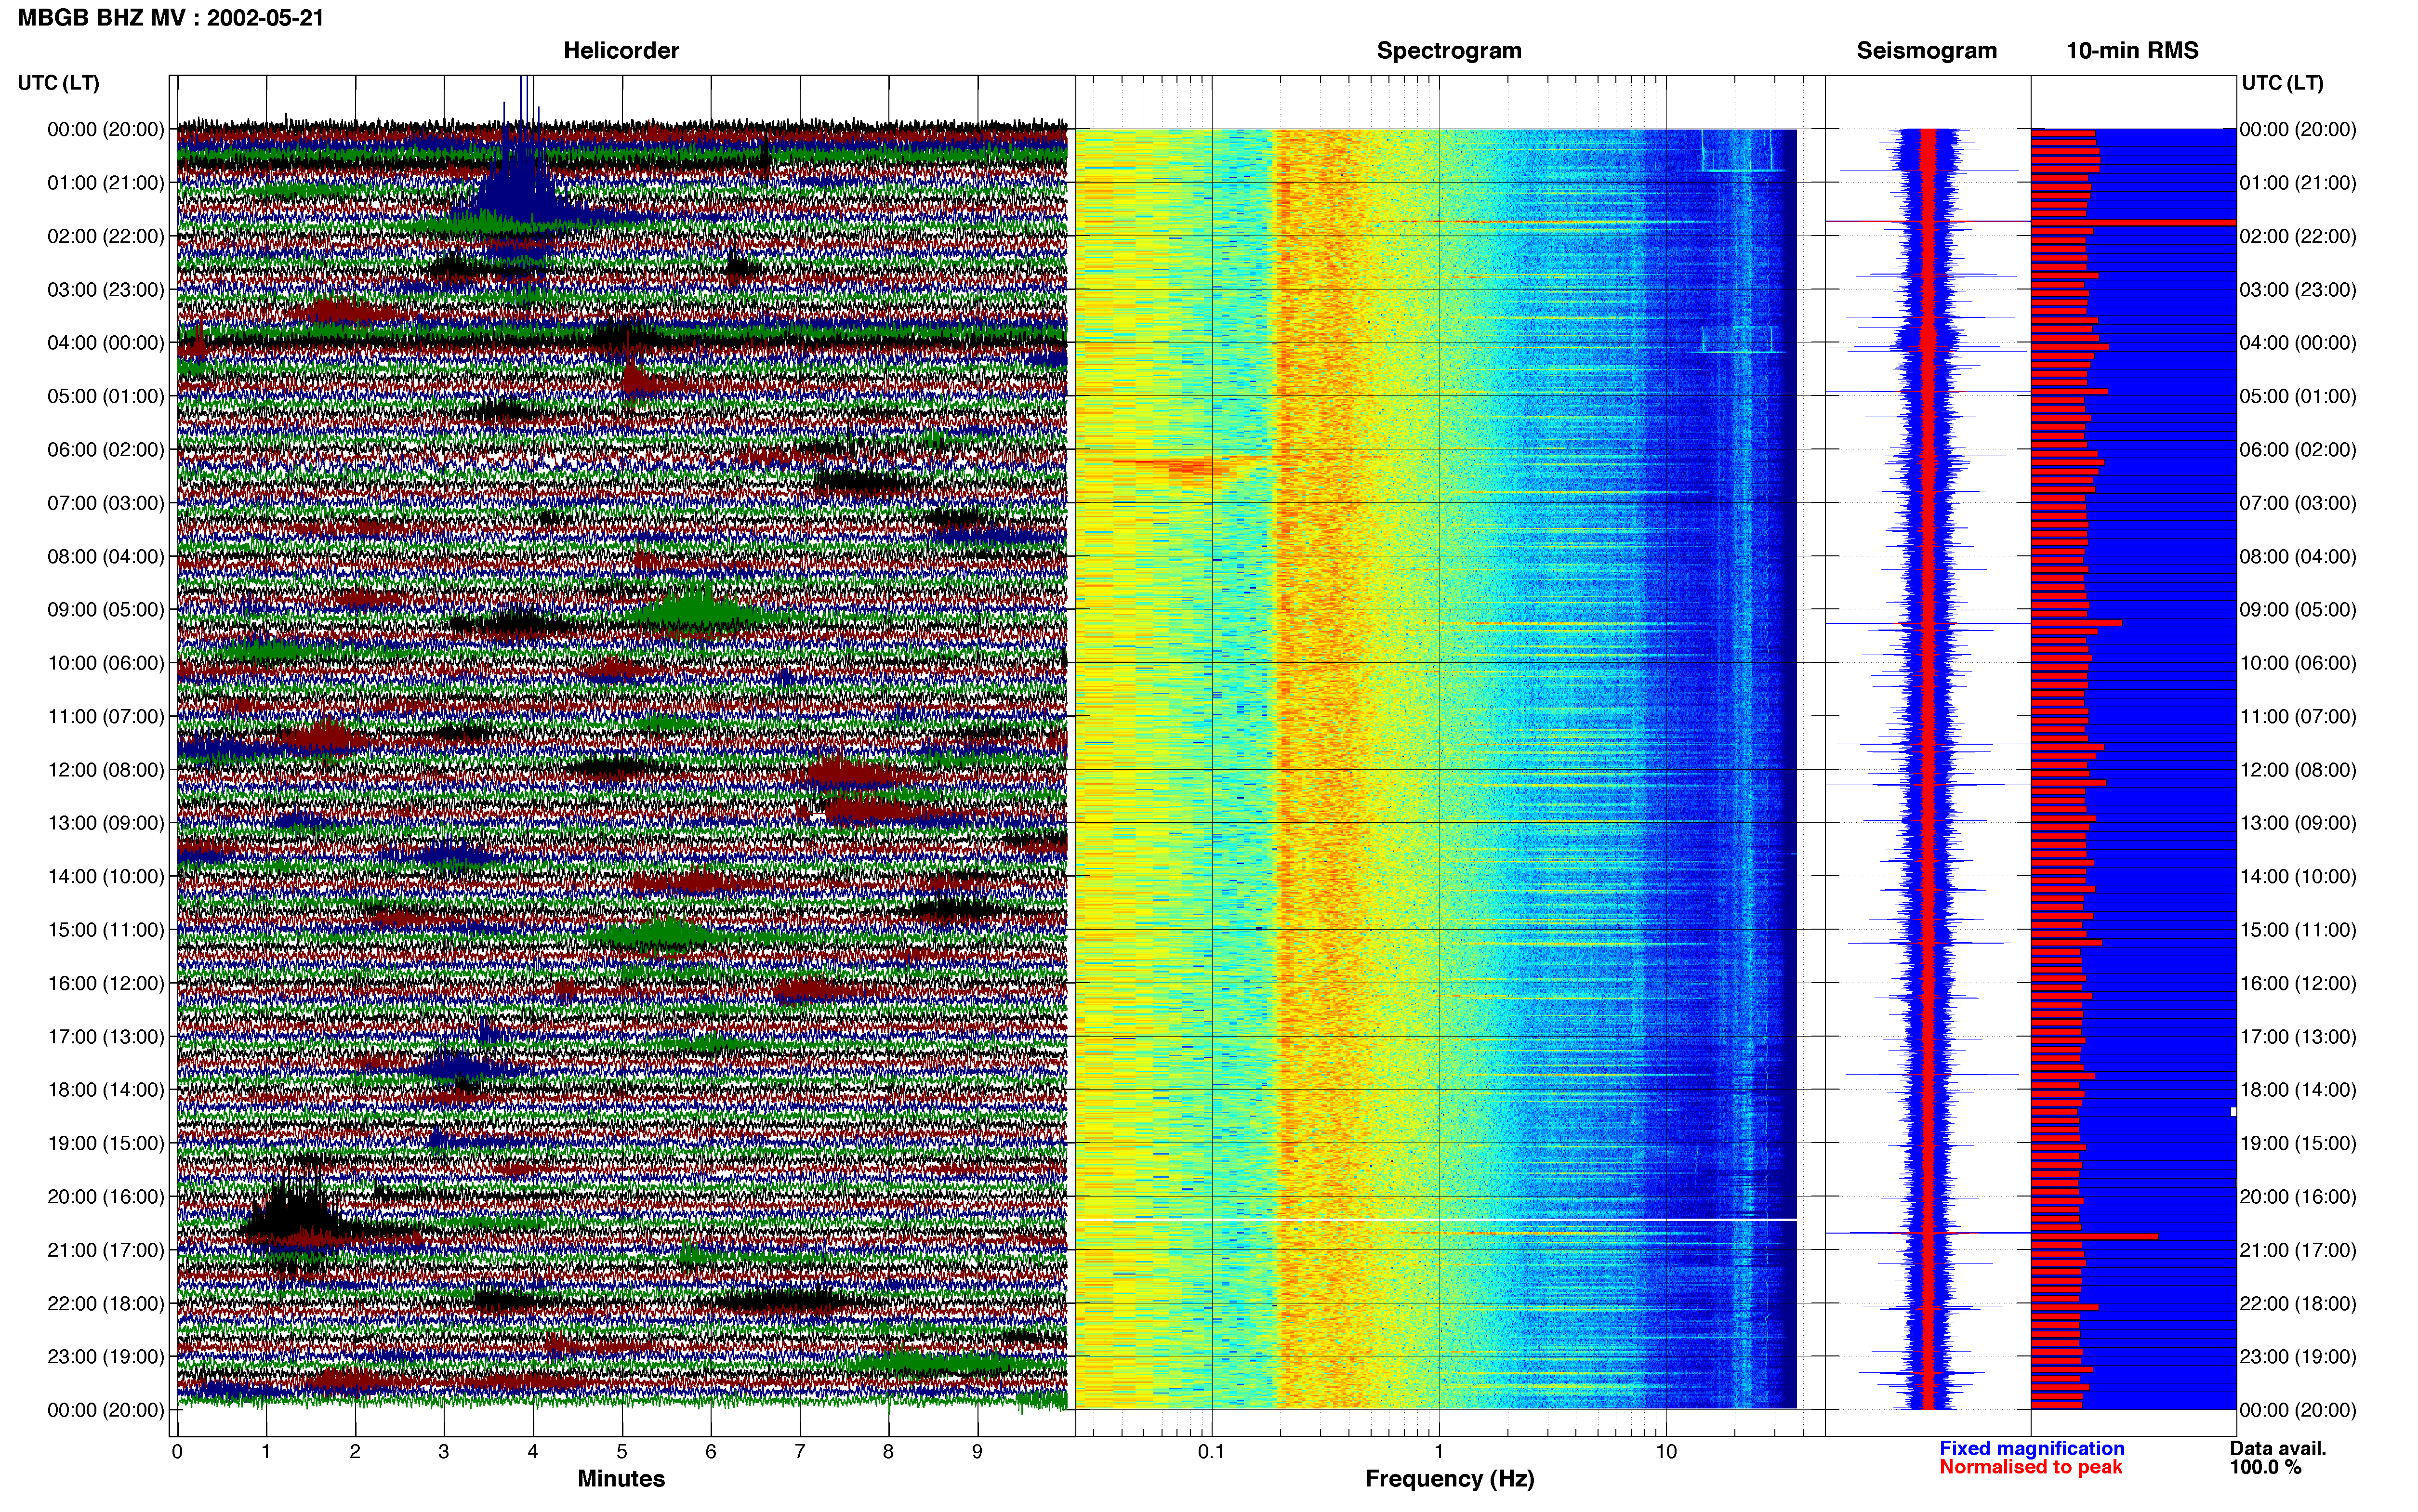Select the '10-min RMS' panel heading
This screenshot has height=1512, width=2418.
click(x=2132, y=50)
